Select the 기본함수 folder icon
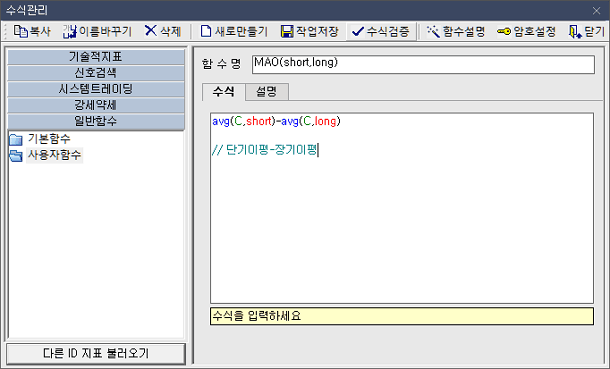 (x=16, y=139)
